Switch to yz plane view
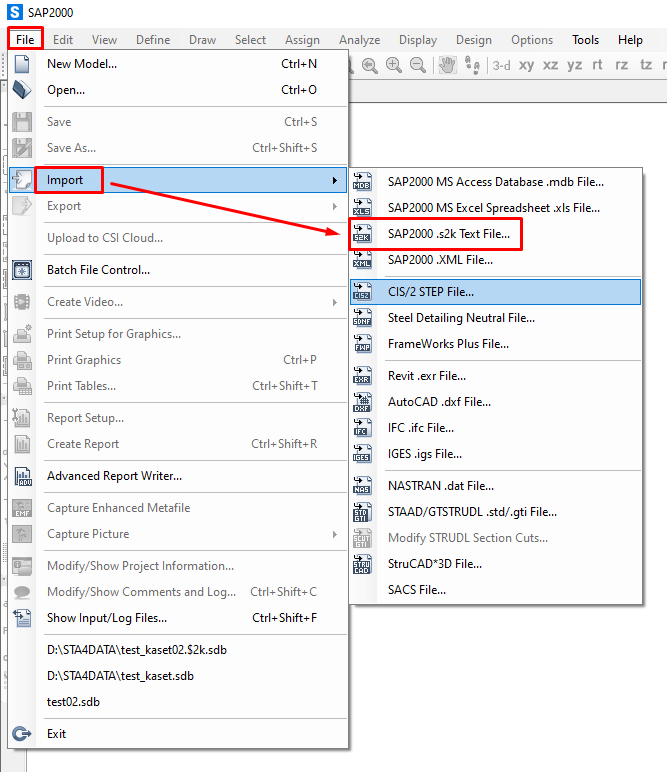667x772 pixels. point(574,65)
